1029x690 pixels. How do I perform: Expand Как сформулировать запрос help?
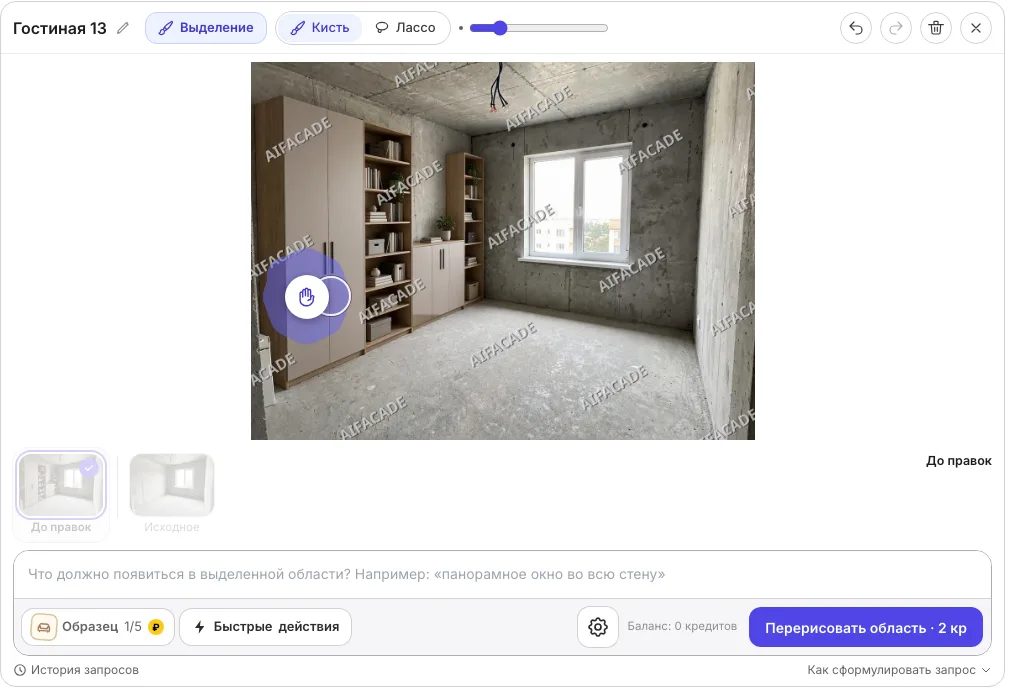(898, 670)
